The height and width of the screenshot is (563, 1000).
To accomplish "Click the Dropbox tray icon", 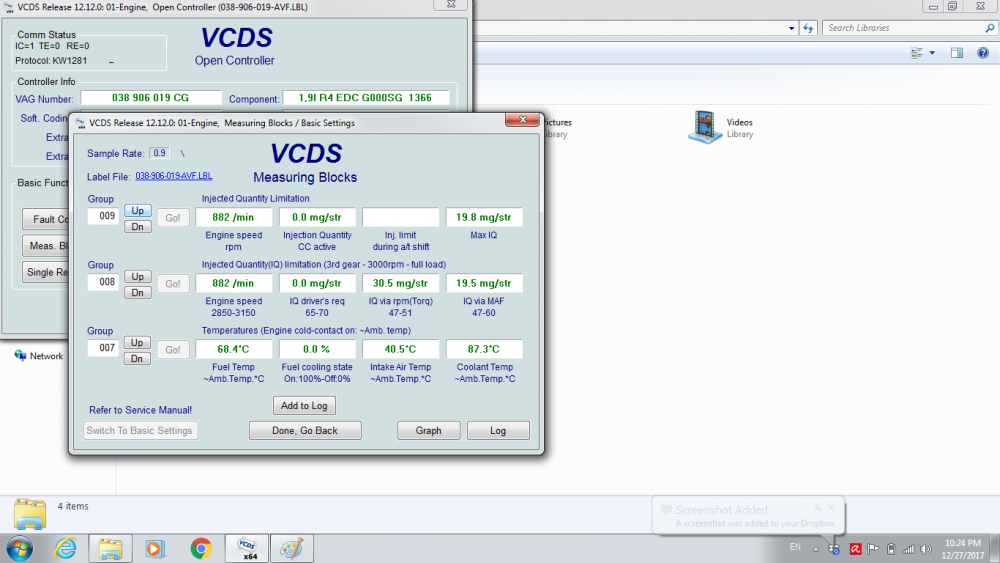I will 834,548.
